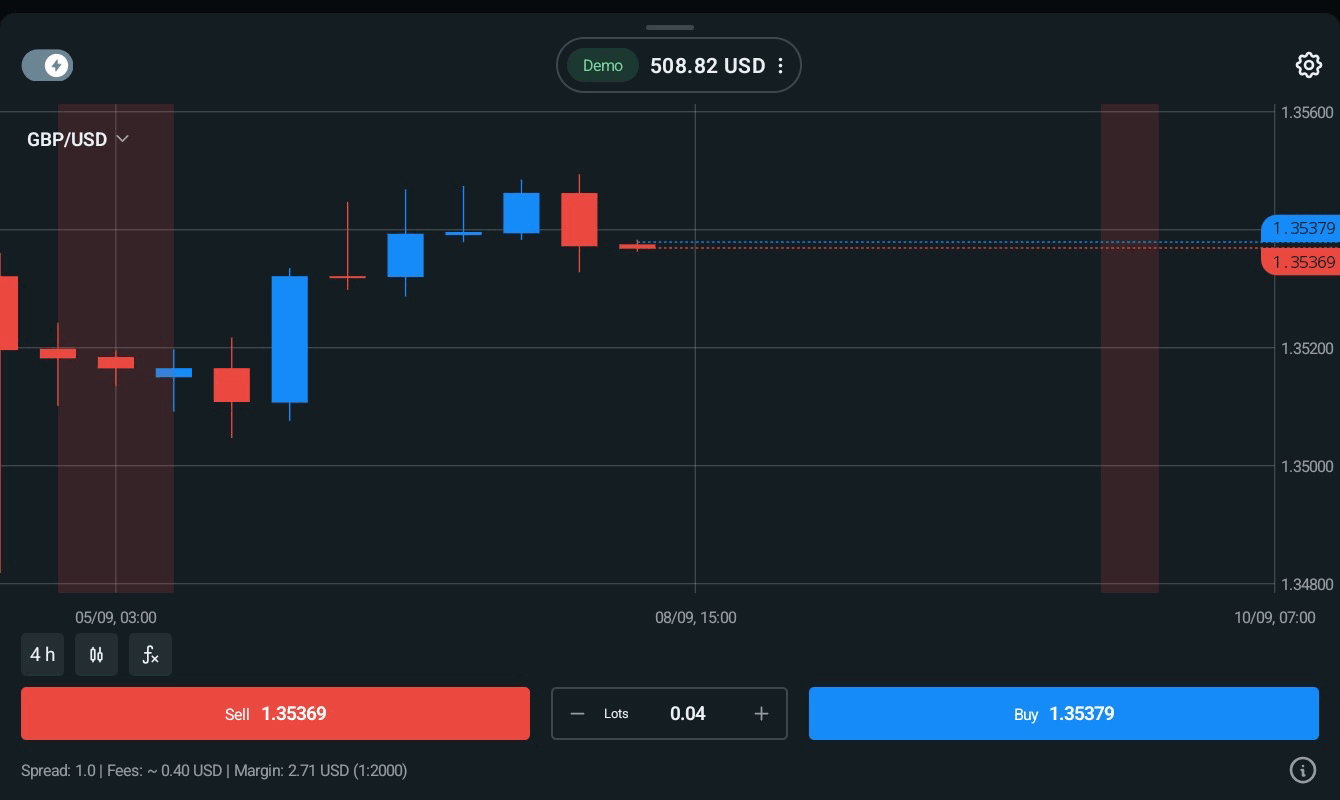Expand the GBP/USD instrument dropdown

tap(78, 139)
